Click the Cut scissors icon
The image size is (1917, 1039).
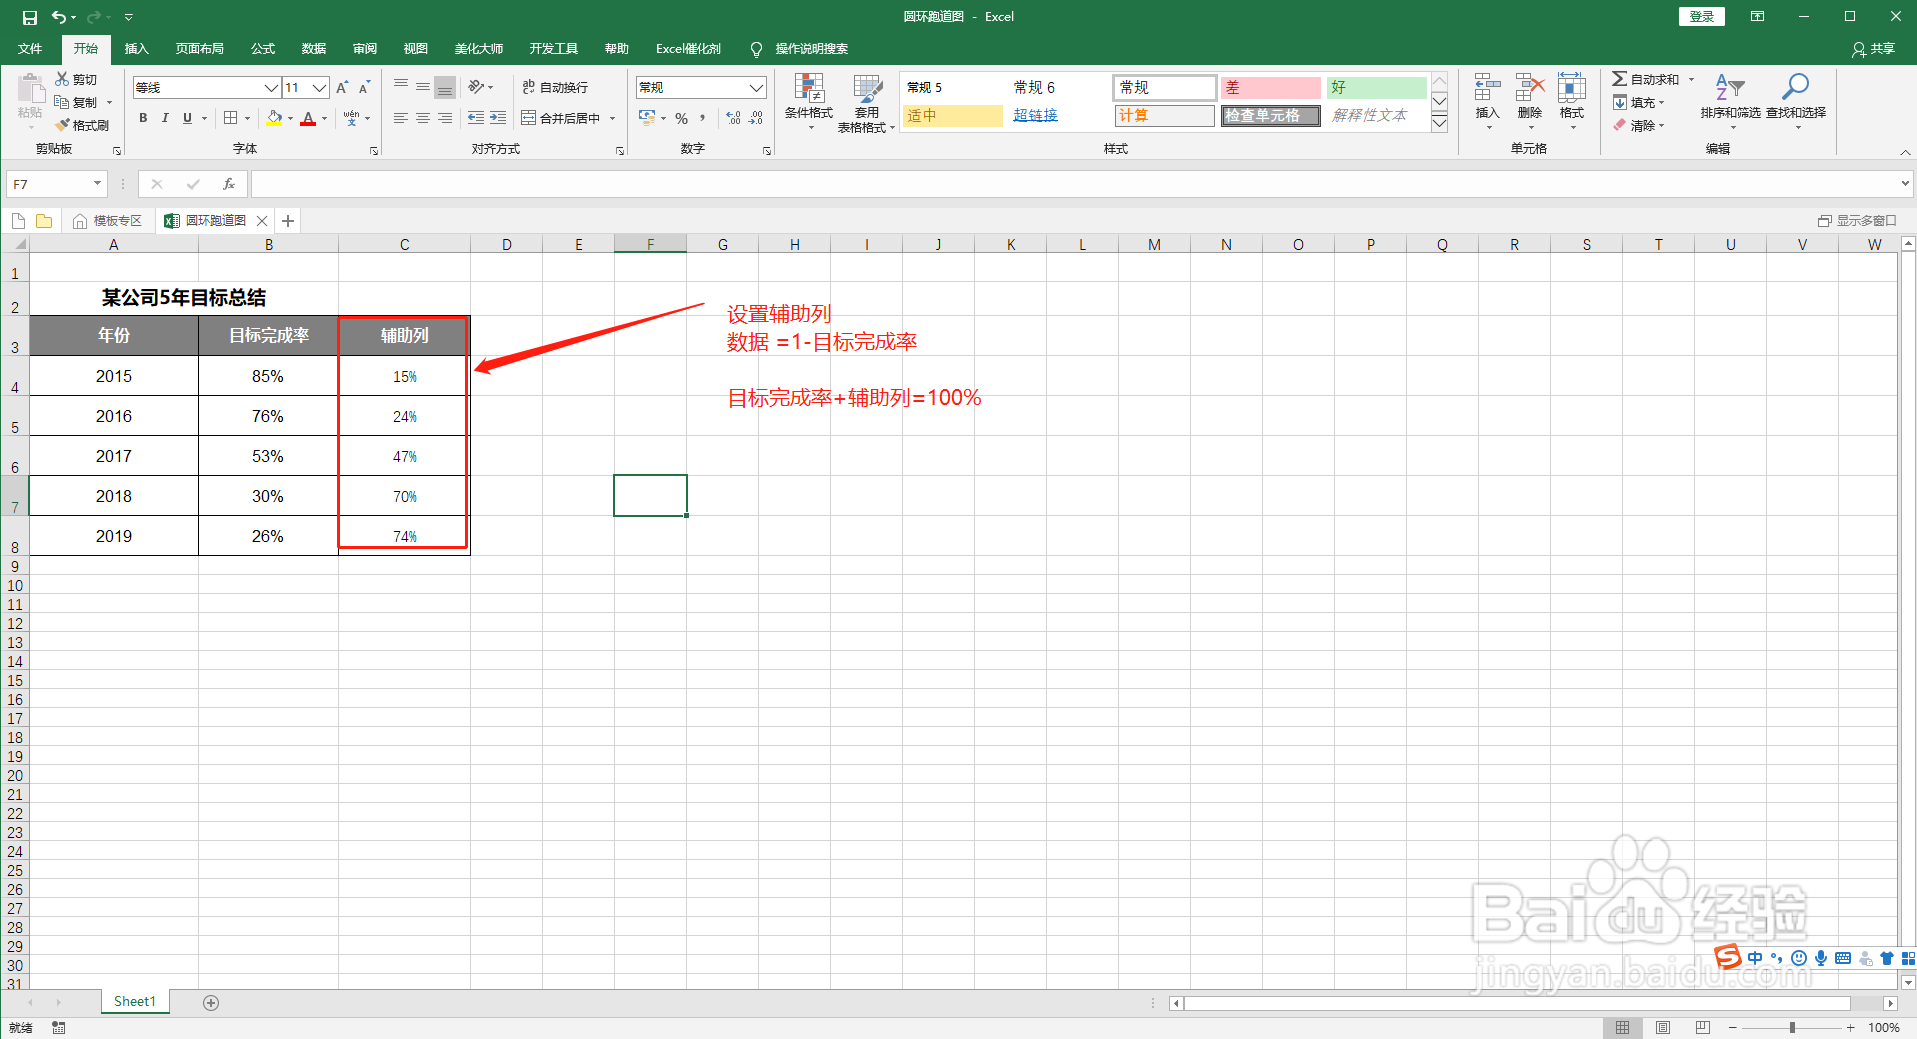click(62, 79)
